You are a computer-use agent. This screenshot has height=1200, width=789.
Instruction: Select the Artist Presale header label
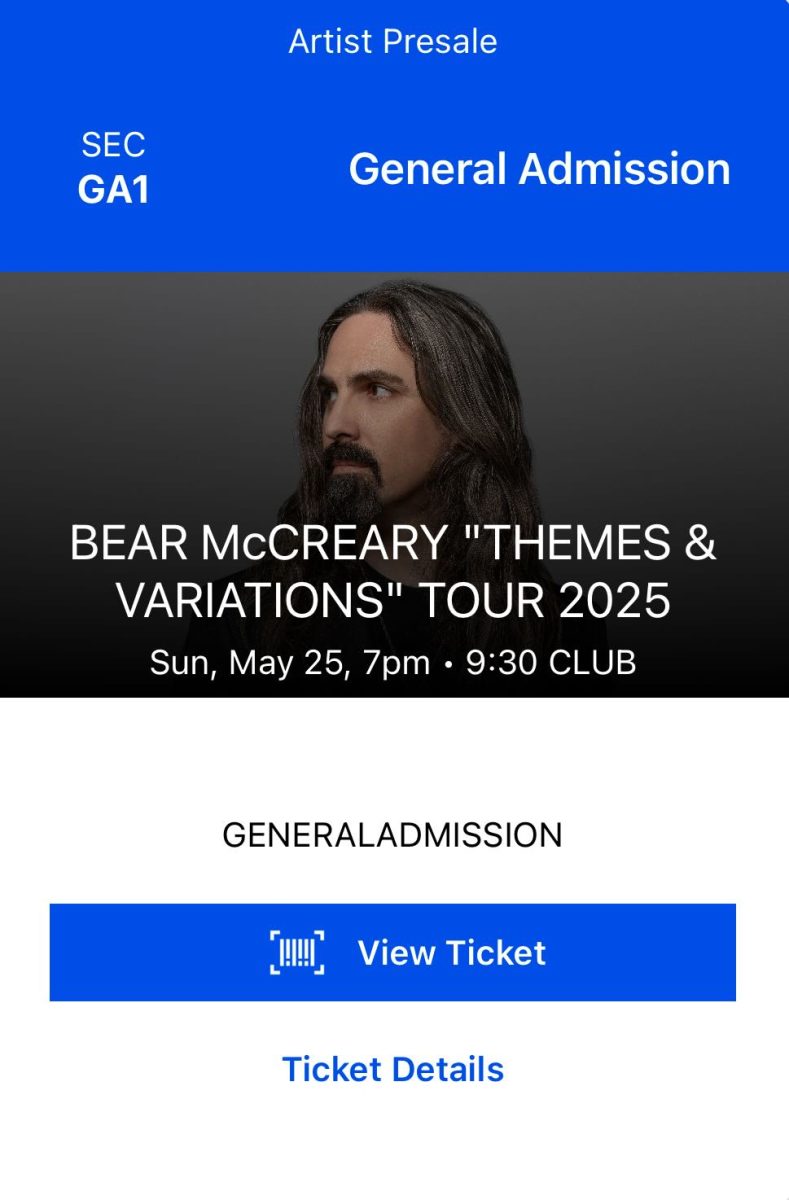(x=393, y=41)
